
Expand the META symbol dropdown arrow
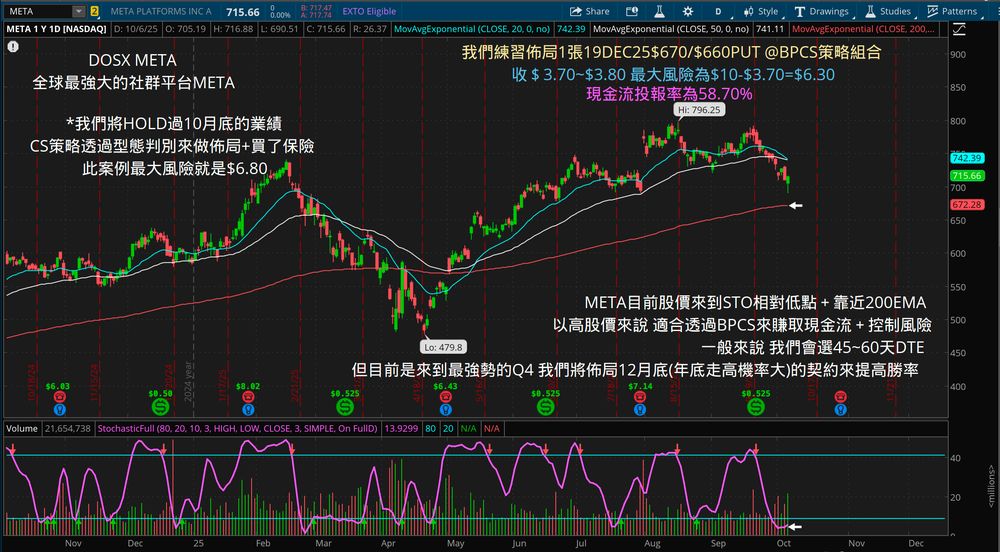point(78,11)
